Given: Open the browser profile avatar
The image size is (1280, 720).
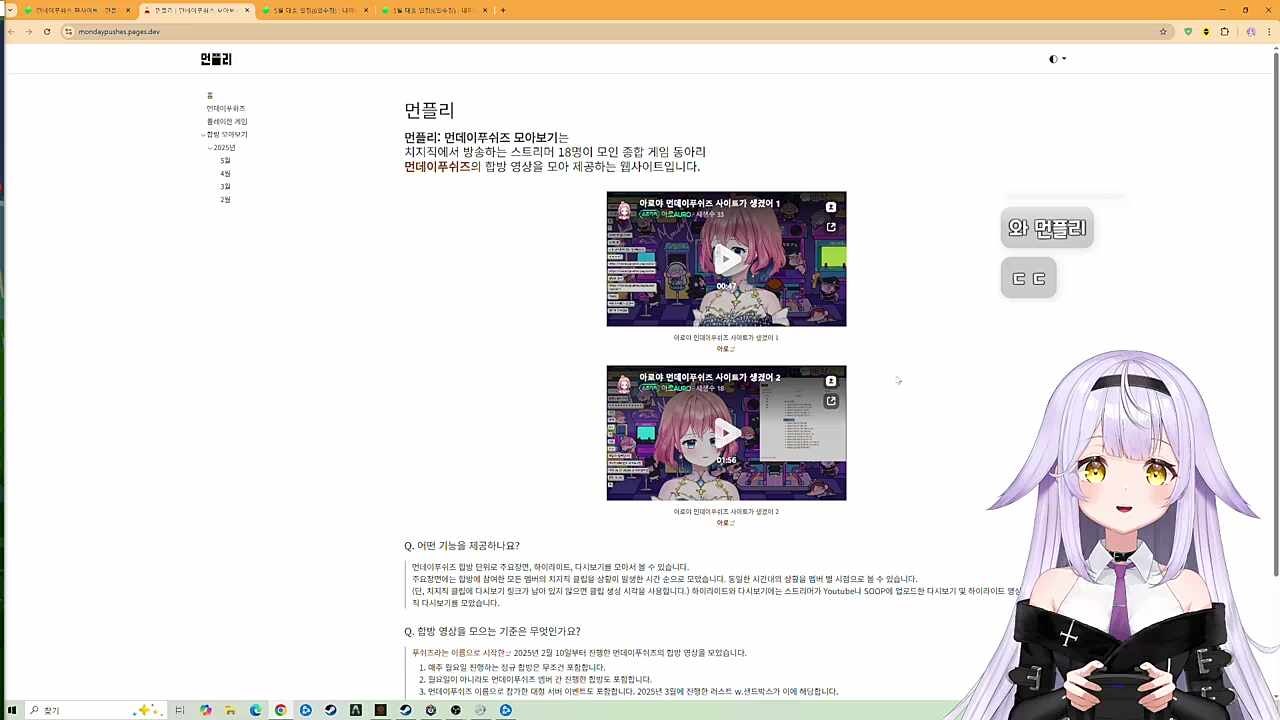Looking at the screenshot, I should (1251, 32).
